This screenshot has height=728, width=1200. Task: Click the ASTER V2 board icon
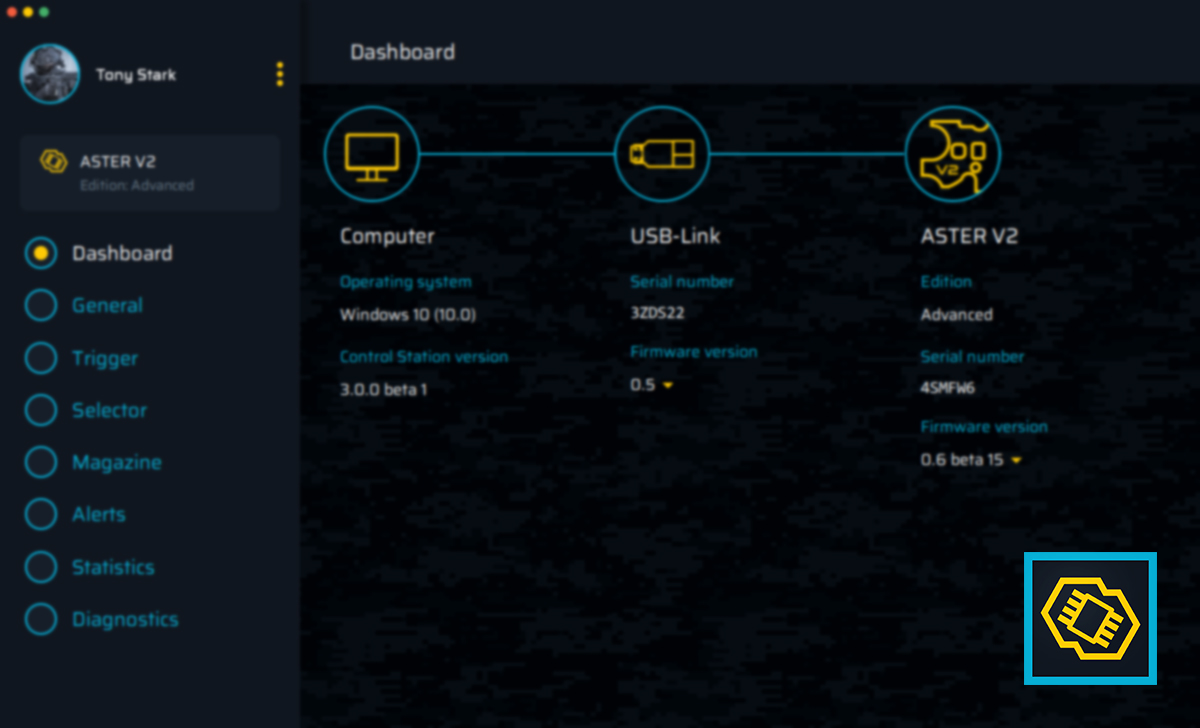pyautogui.click(x=952, y=155)
